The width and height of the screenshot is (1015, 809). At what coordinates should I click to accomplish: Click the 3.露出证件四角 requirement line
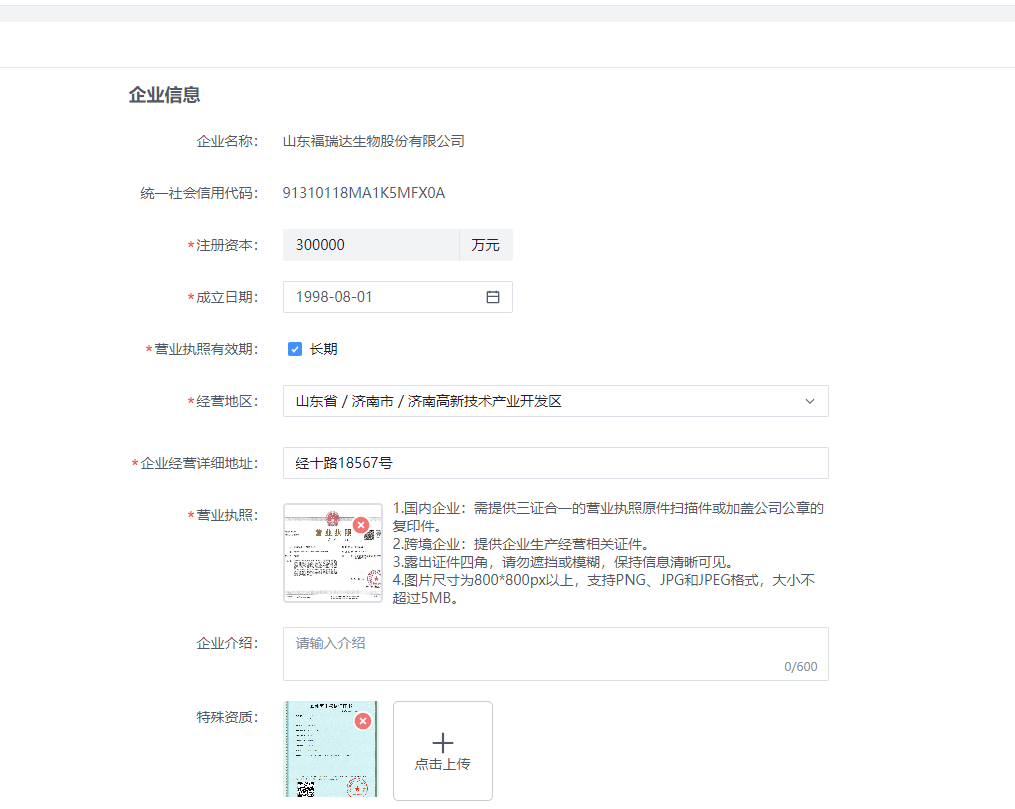click(563, 562)
